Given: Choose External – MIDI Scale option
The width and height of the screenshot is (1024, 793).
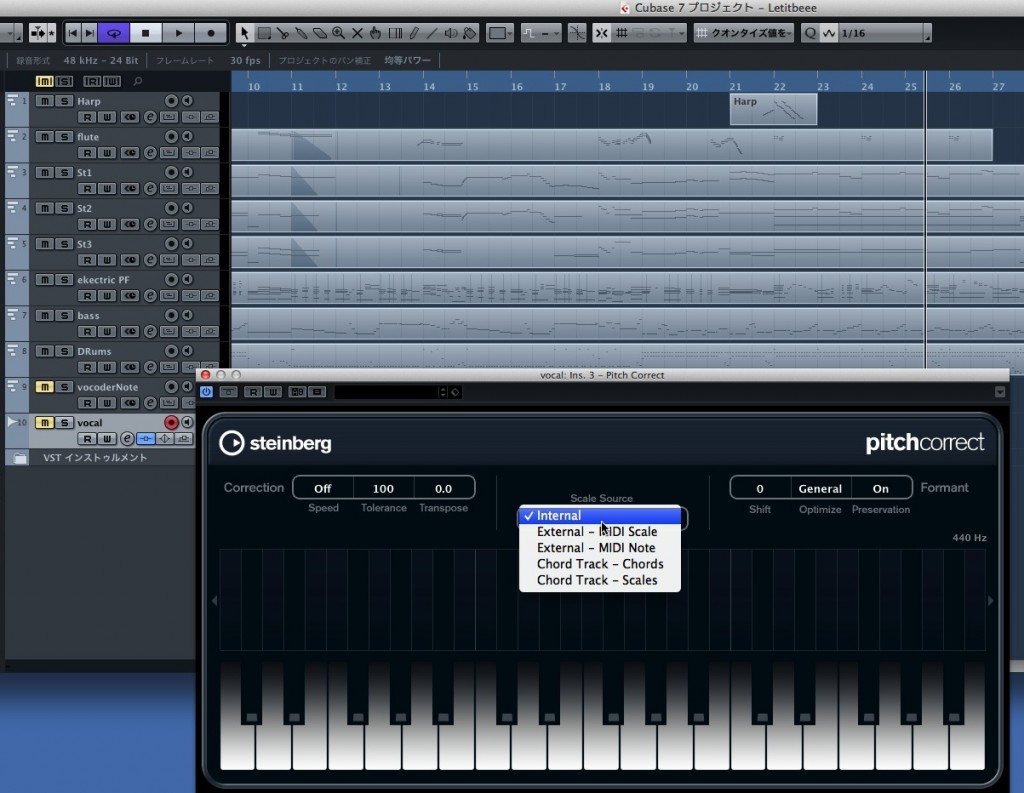Looking at the screenshot, I should click(x=600, y=532).
